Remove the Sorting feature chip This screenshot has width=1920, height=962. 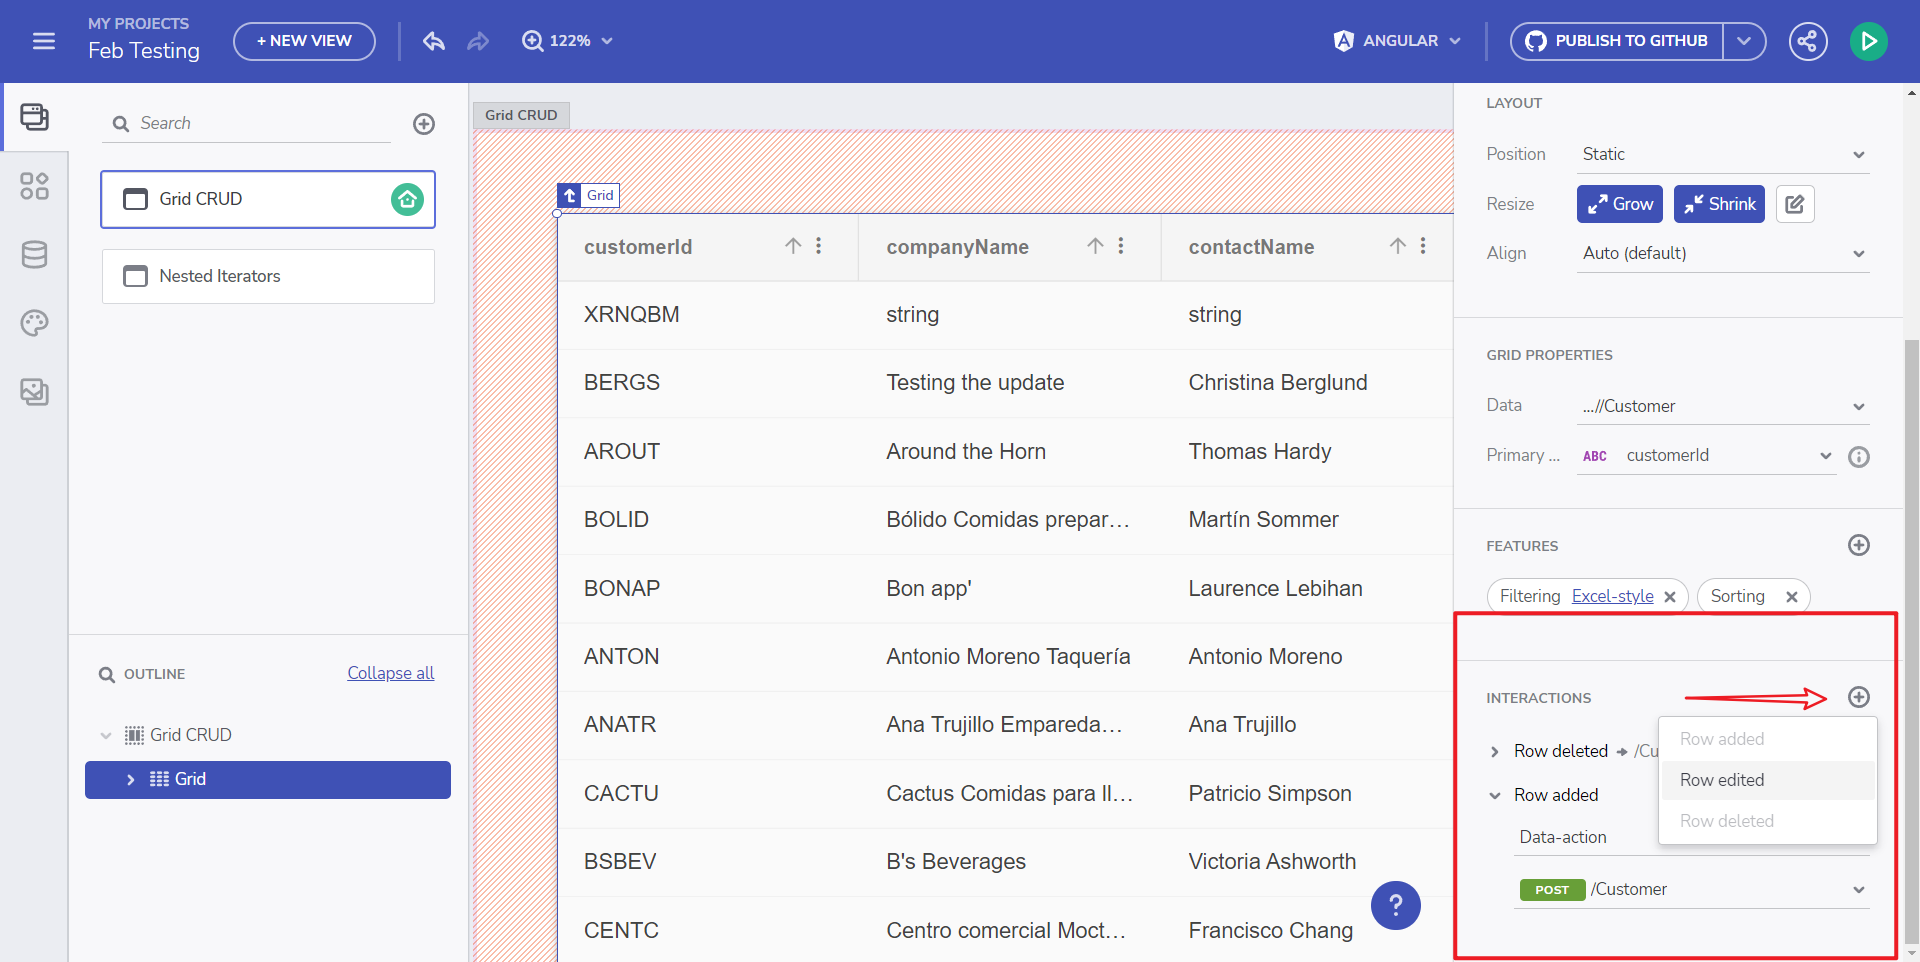point(1792,597)
